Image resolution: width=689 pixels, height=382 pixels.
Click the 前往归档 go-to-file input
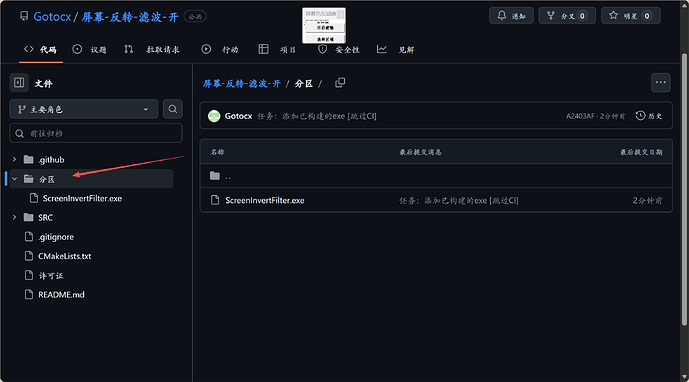pos(96,133)
